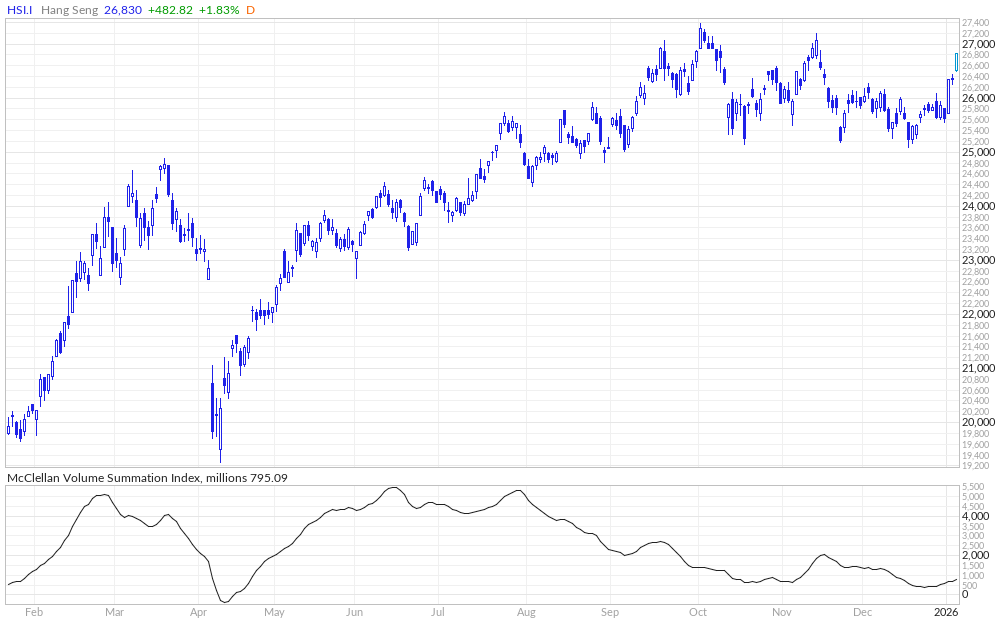Click the Feb month label
This screenshot has width=1000, height=622.
pos(33,609)
